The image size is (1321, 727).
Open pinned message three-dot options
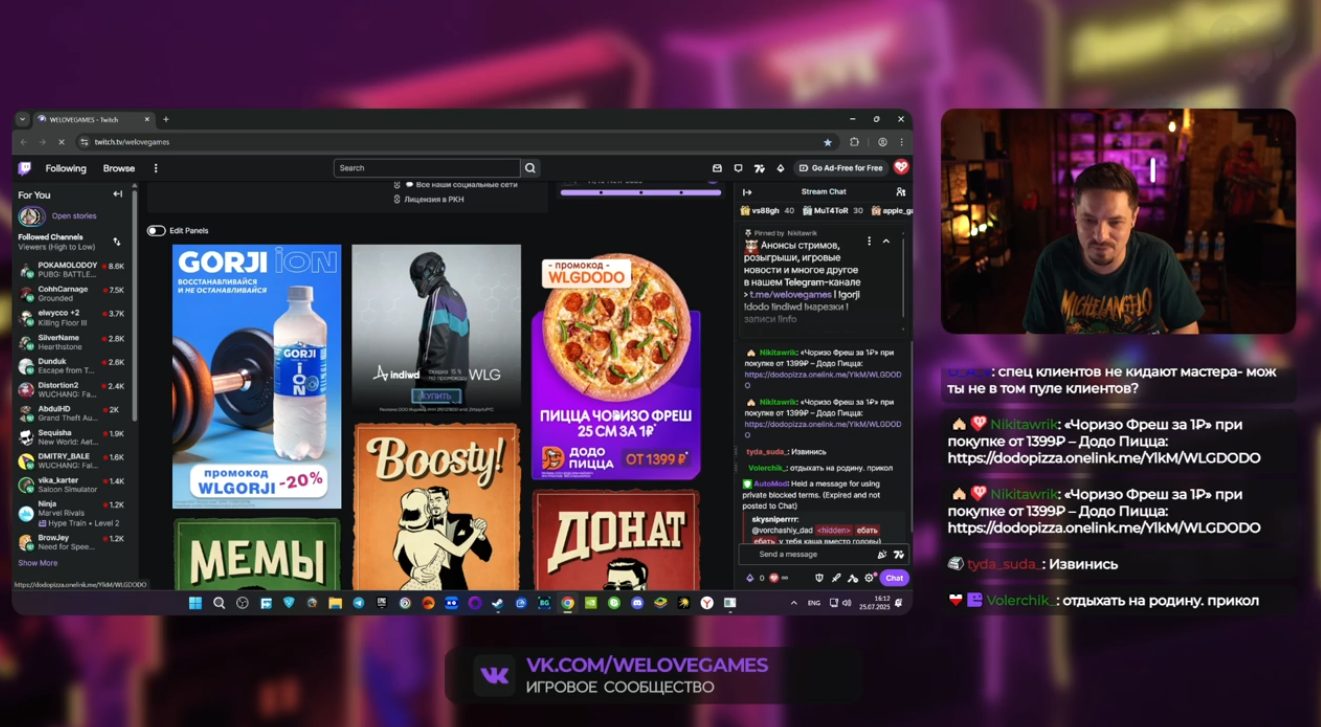pos(869,241)
